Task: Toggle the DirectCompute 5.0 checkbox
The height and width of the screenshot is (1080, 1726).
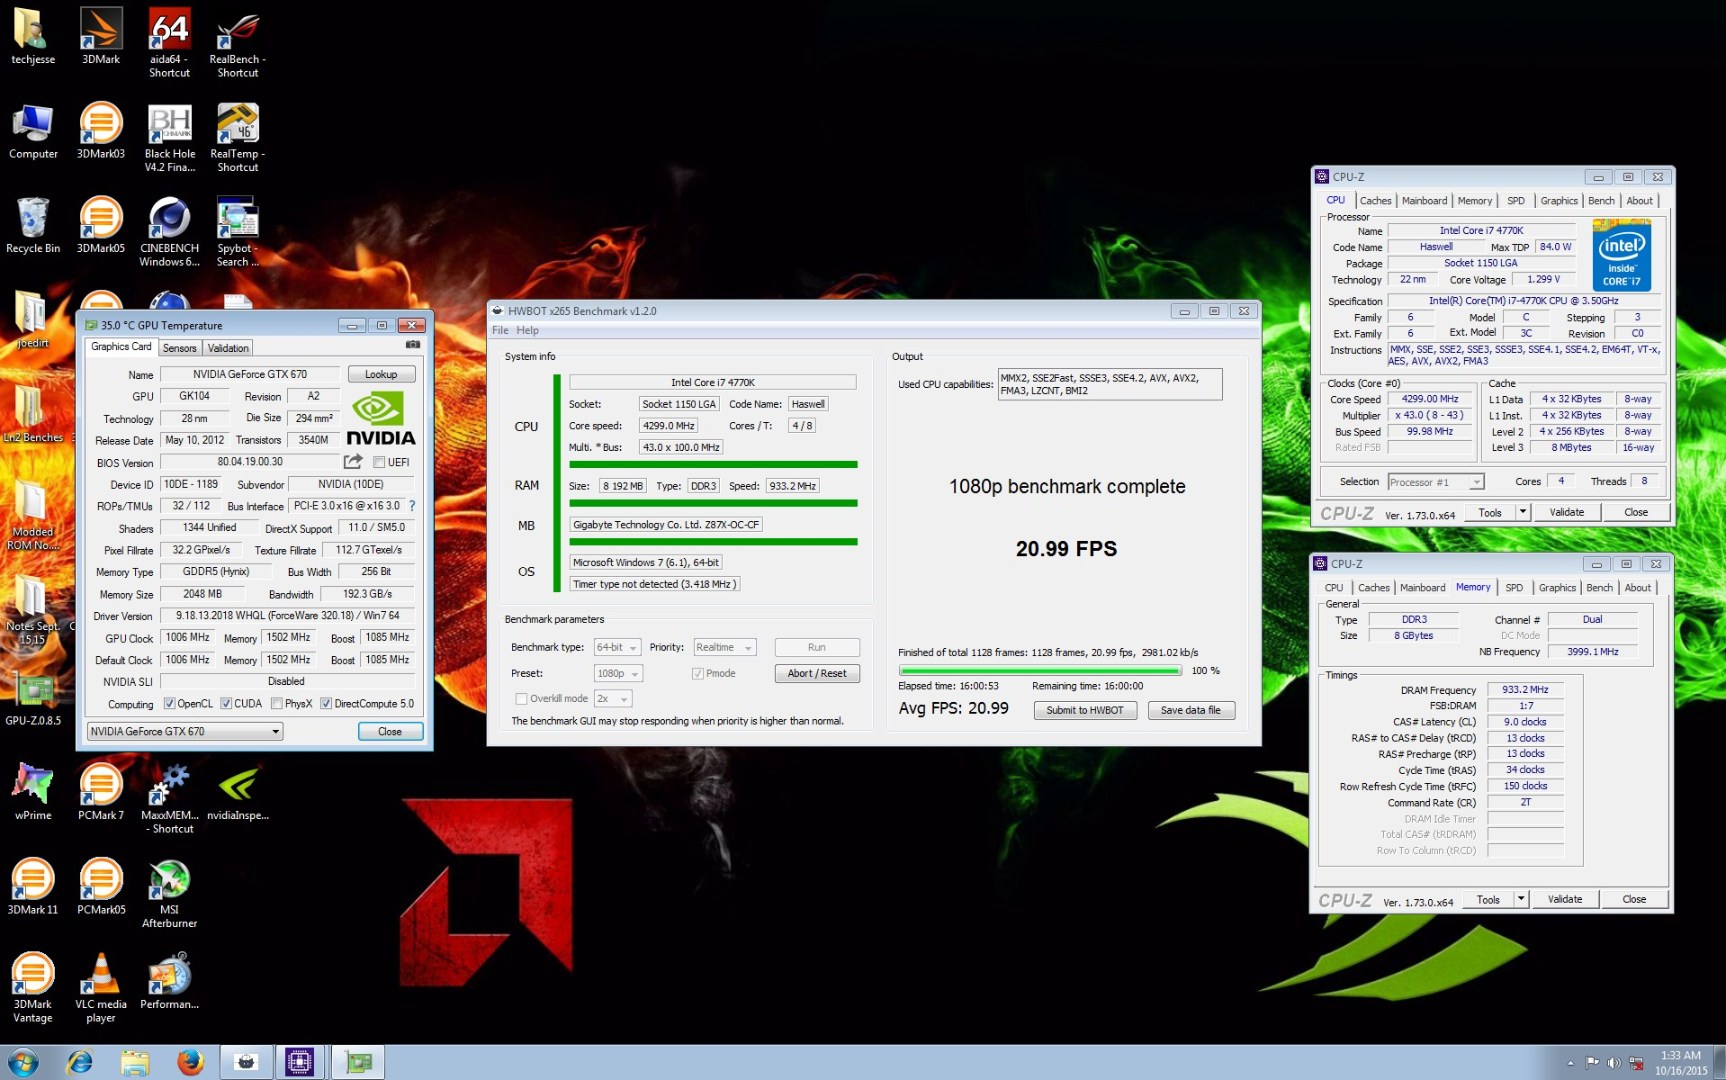Action: (325, 704)
